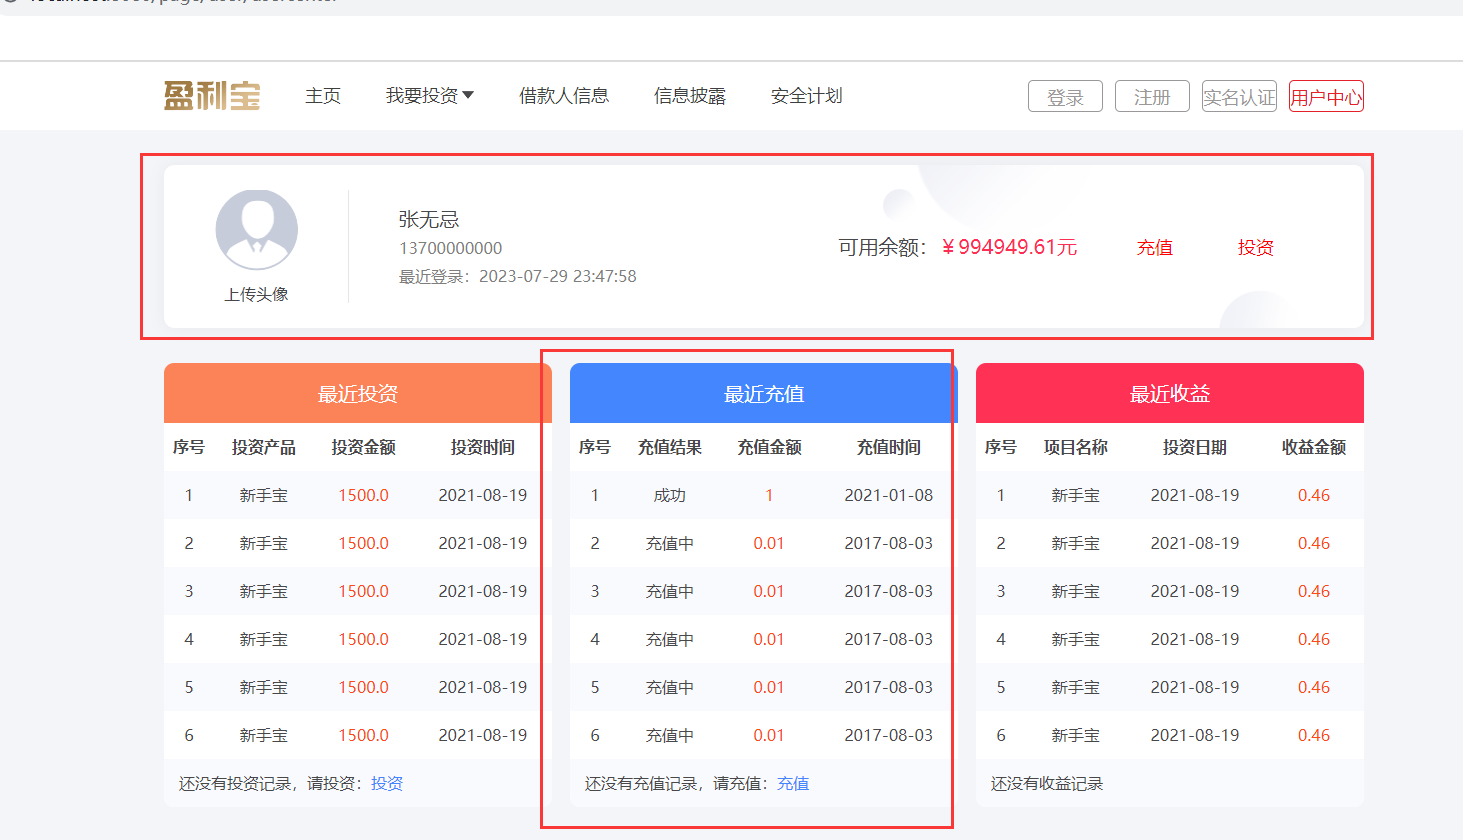Click the blue 充值 link under recharge table

(793, 784)
